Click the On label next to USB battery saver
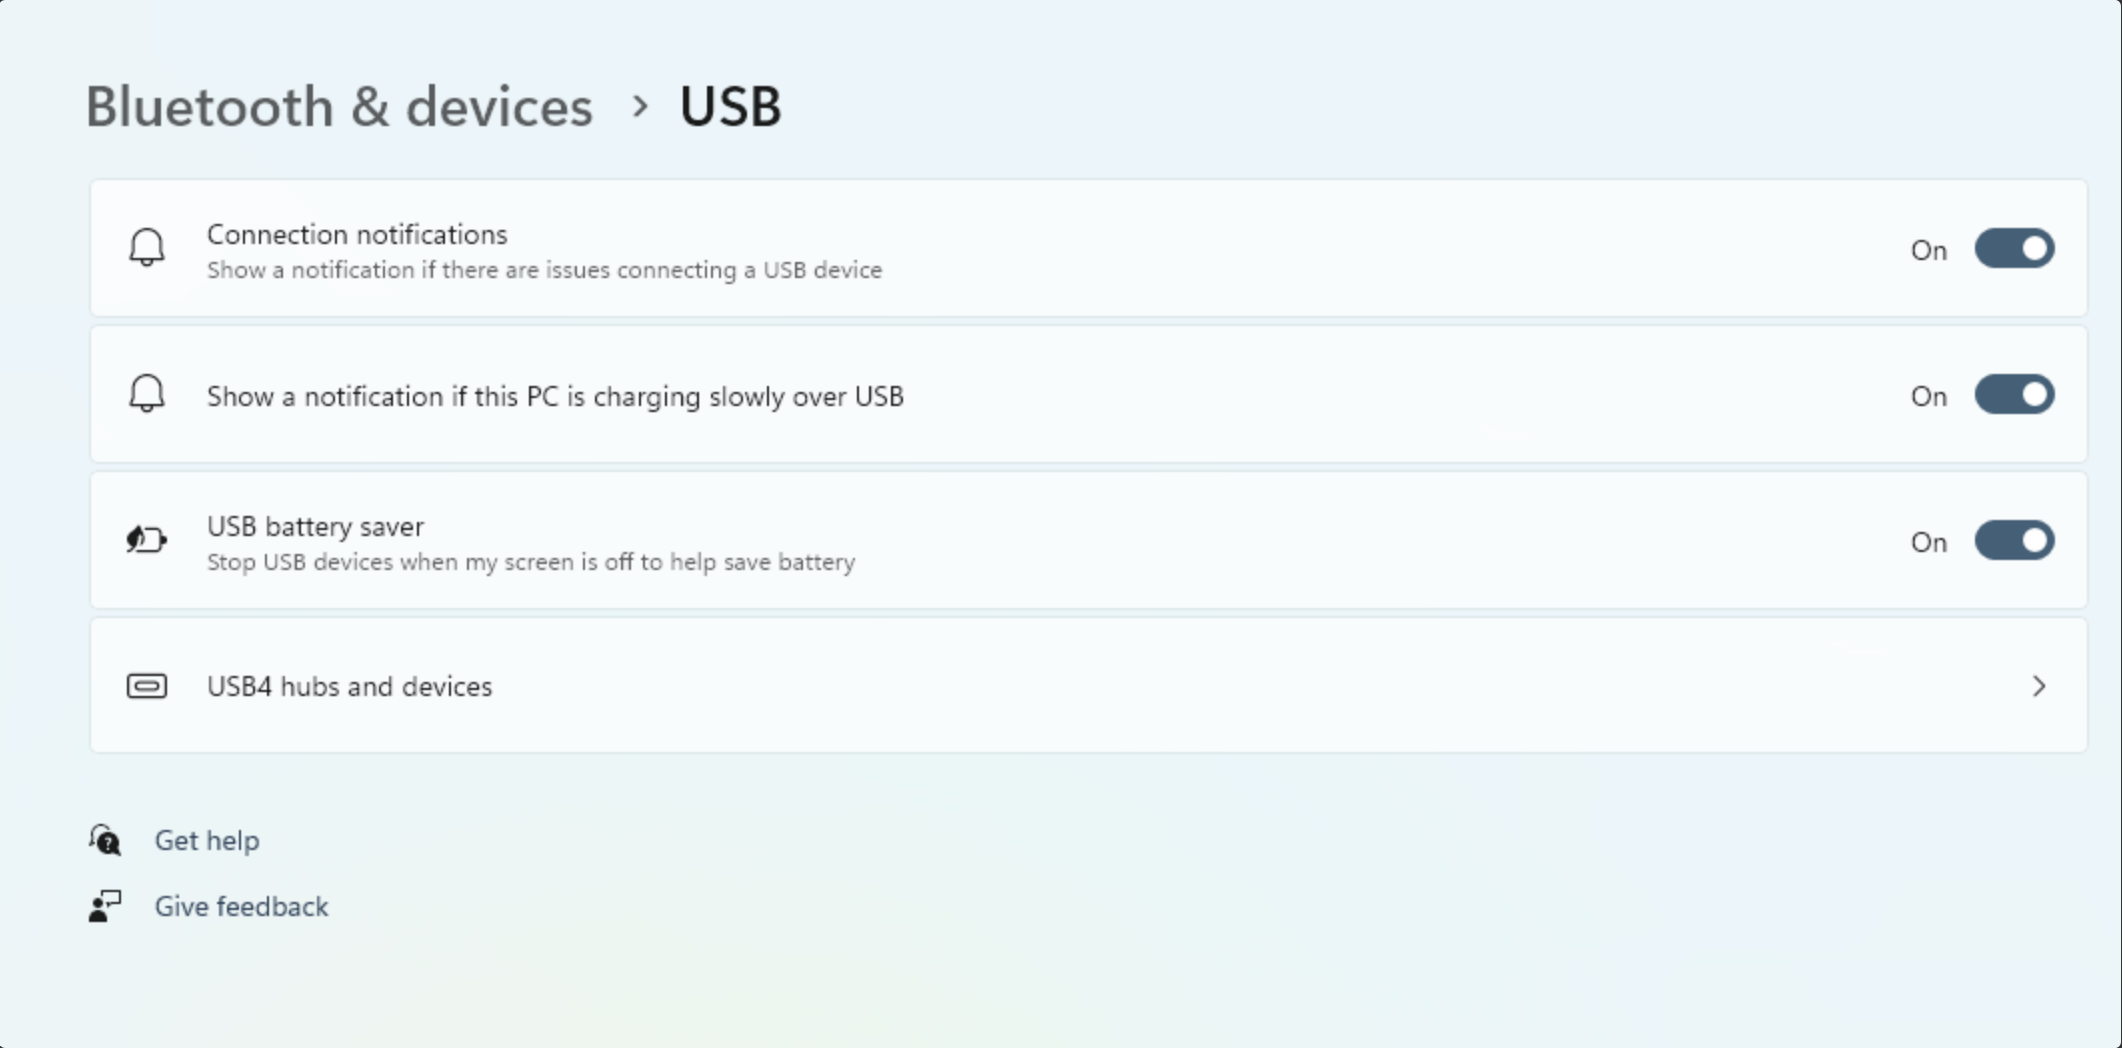 [x=1928, y=542]
